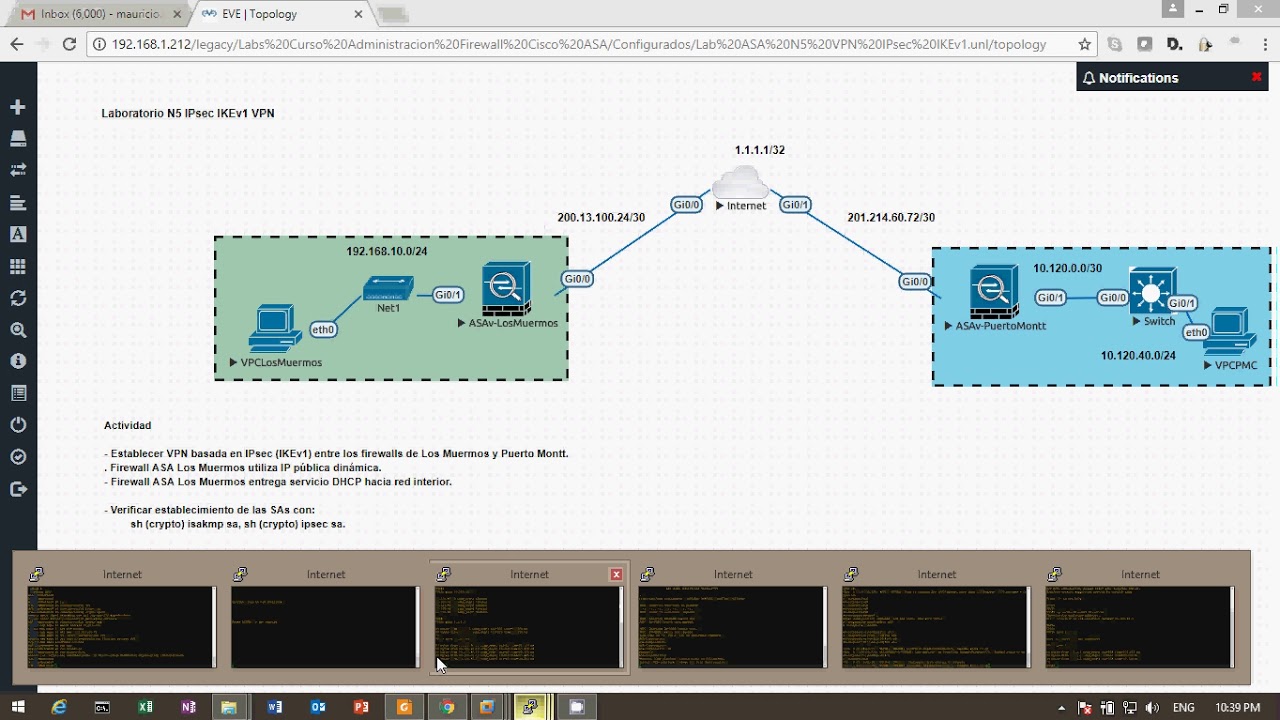
Task: Click the Logout exit icon in sidebar
Action: tap(17, 489)
